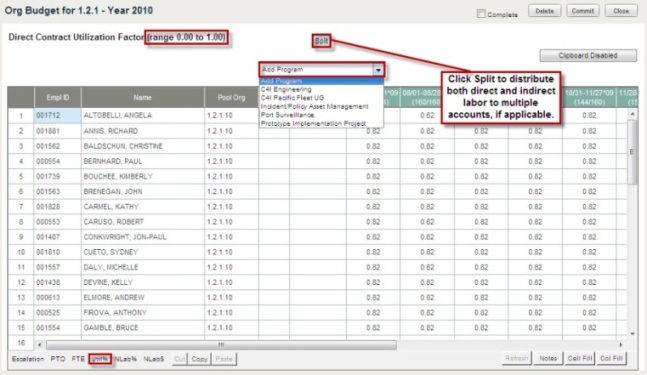
Task: Click the Split label
Action: point(321,41)
